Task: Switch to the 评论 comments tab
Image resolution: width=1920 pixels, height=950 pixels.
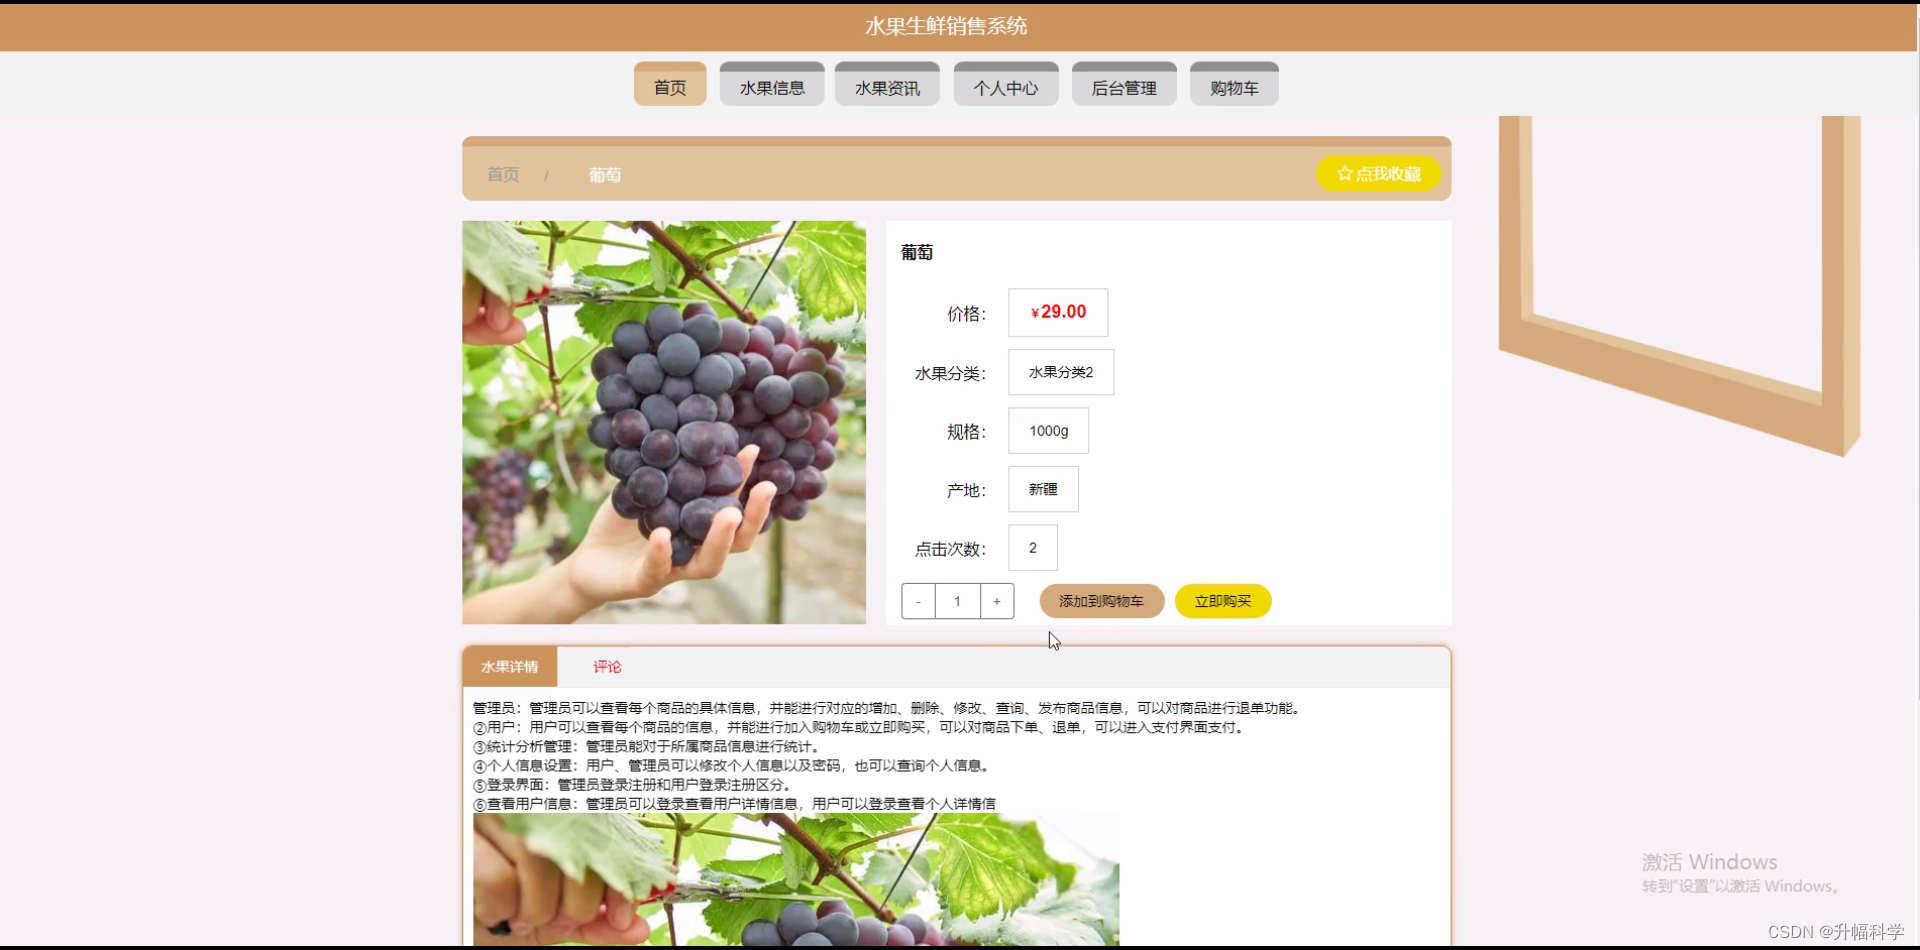Action: tap(607, 666)
